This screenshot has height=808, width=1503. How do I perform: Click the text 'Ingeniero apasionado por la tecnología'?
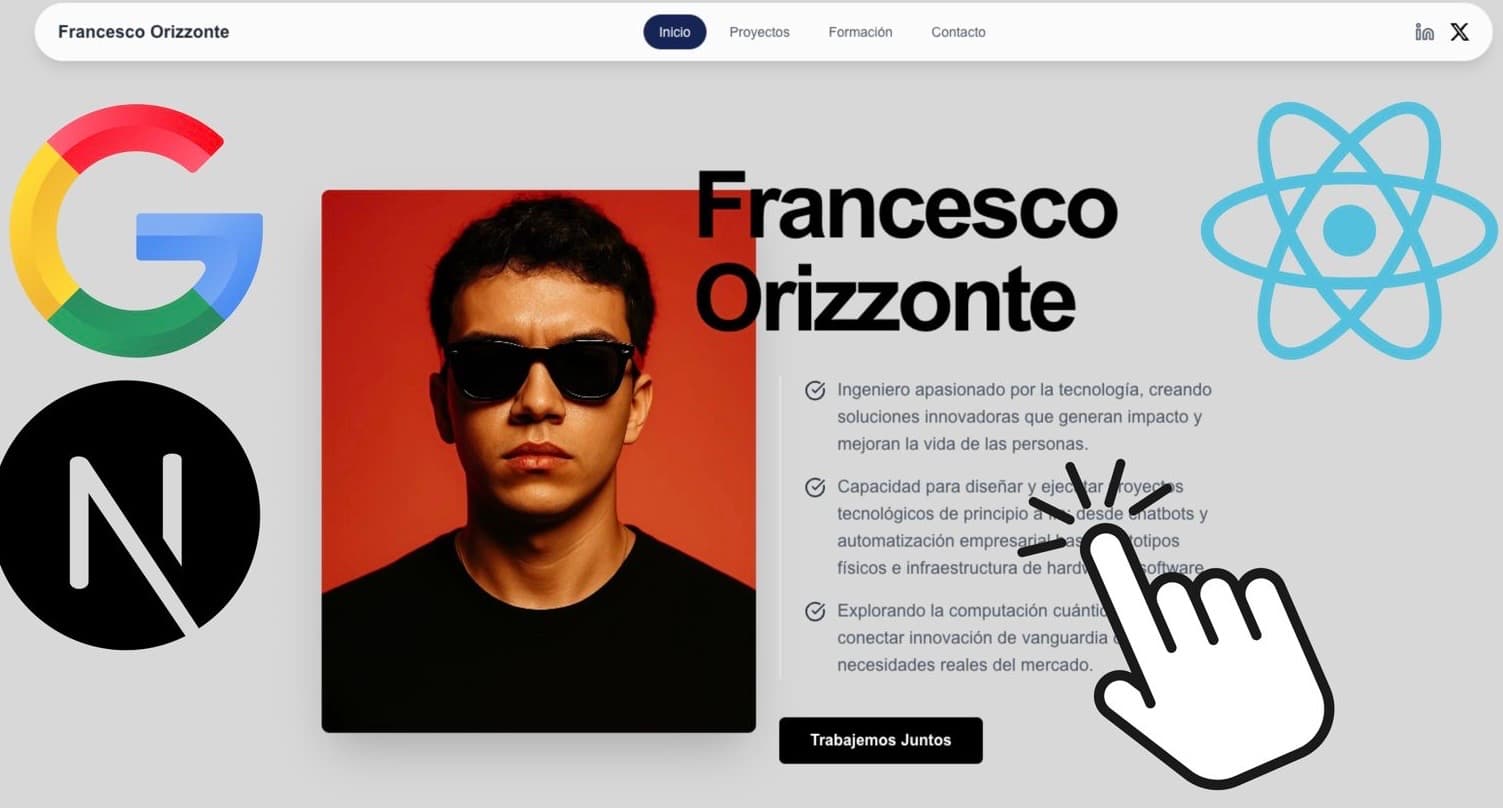(x=992, y=389)
